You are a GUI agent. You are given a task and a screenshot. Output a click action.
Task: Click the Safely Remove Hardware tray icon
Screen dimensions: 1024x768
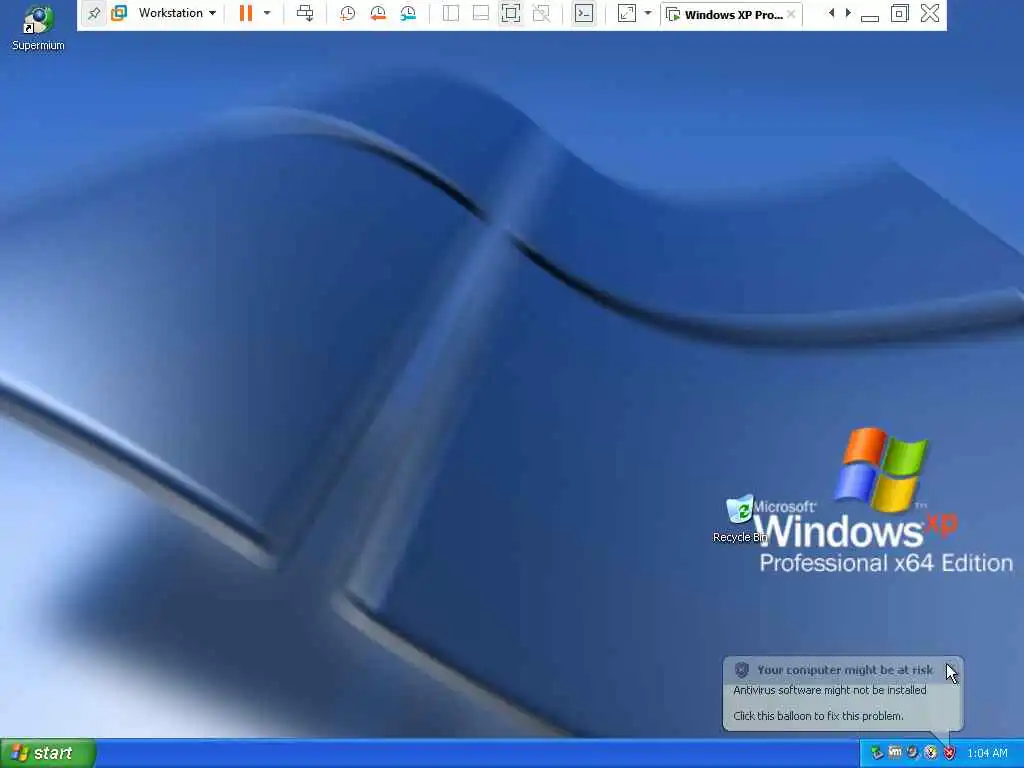(x=877, y=754)
